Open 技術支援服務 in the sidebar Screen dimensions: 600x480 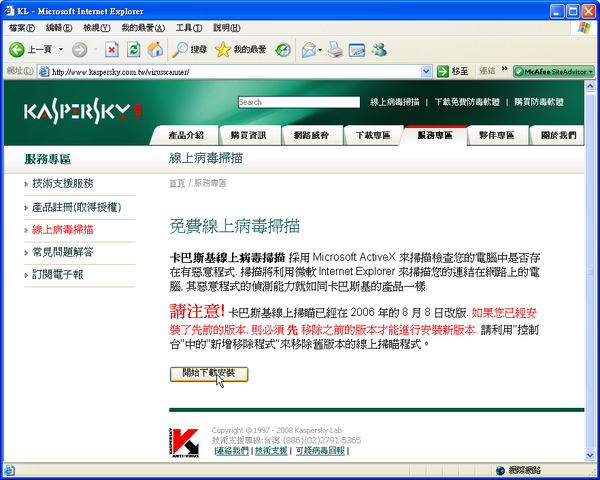[63, 183]
